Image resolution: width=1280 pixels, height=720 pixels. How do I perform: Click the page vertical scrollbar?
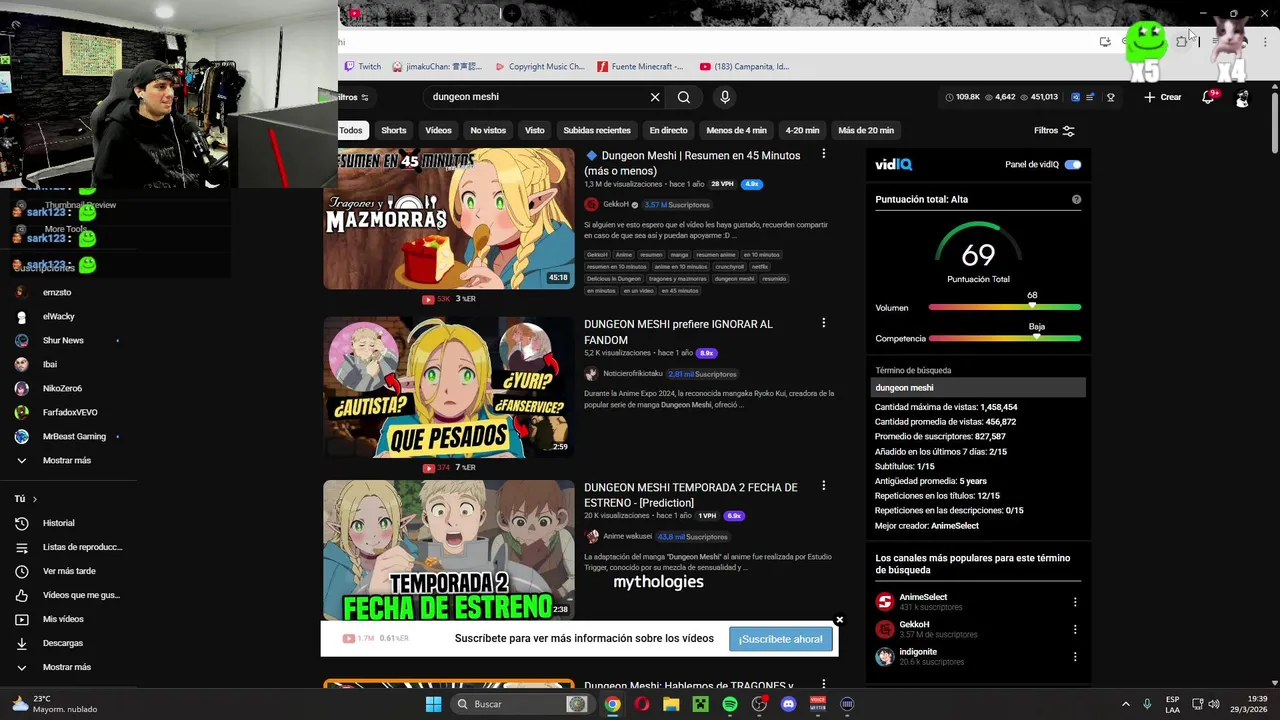point(1274,122)
